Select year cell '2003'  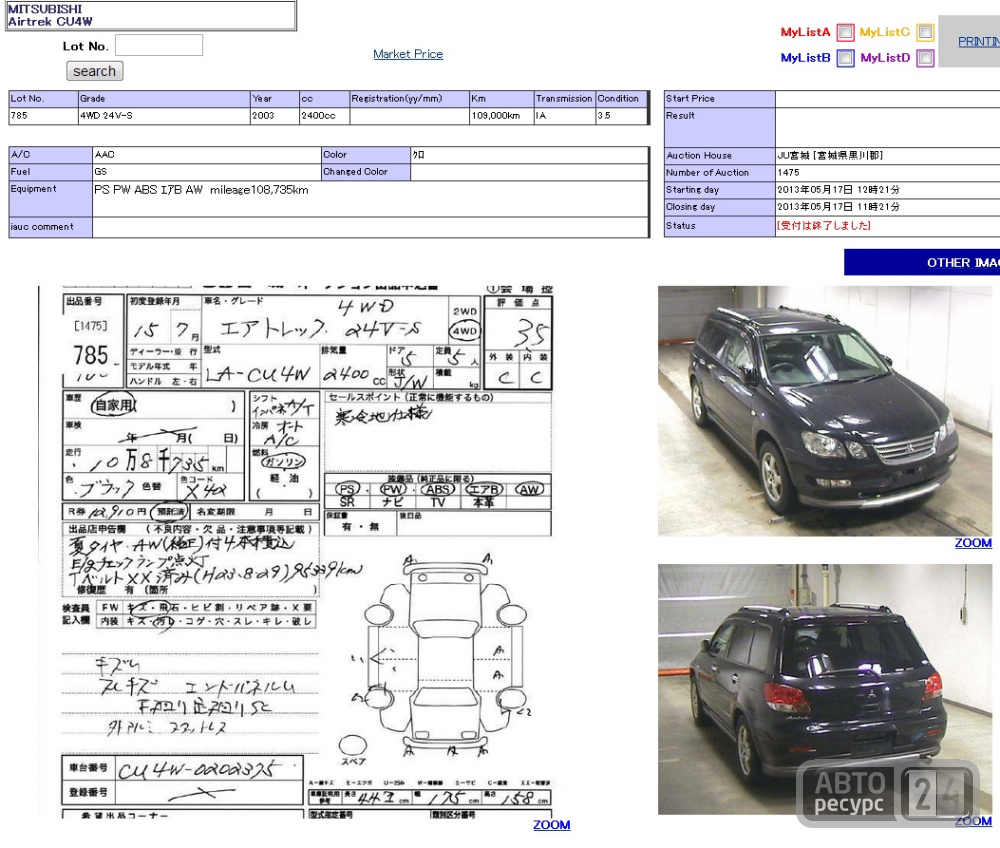coord(275,115)
